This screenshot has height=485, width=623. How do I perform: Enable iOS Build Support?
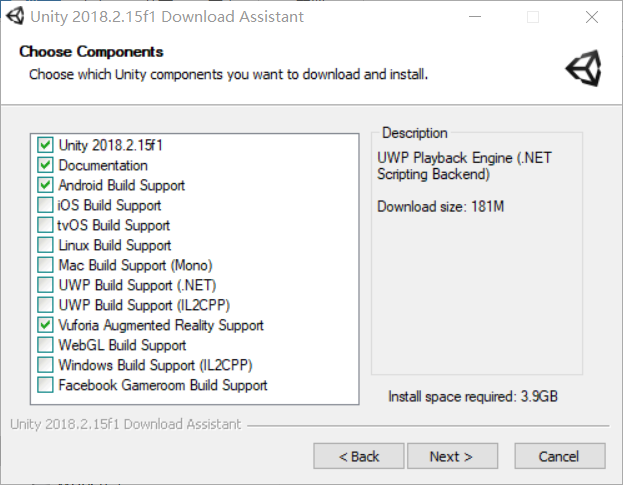click(45, 205)
